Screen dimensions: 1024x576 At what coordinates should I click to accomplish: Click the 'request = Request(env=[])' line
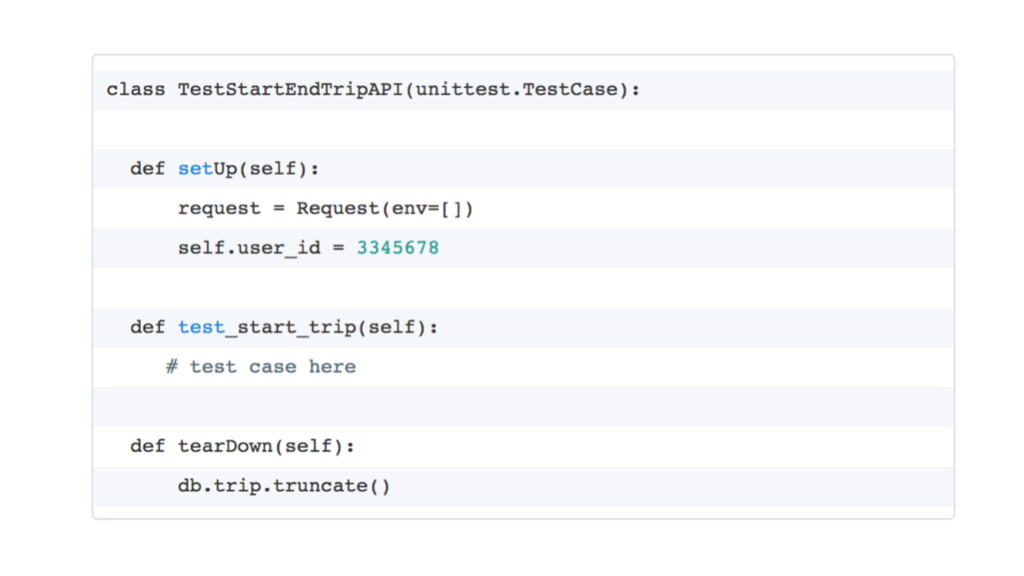pyautogui.click(x=325, y=209)
